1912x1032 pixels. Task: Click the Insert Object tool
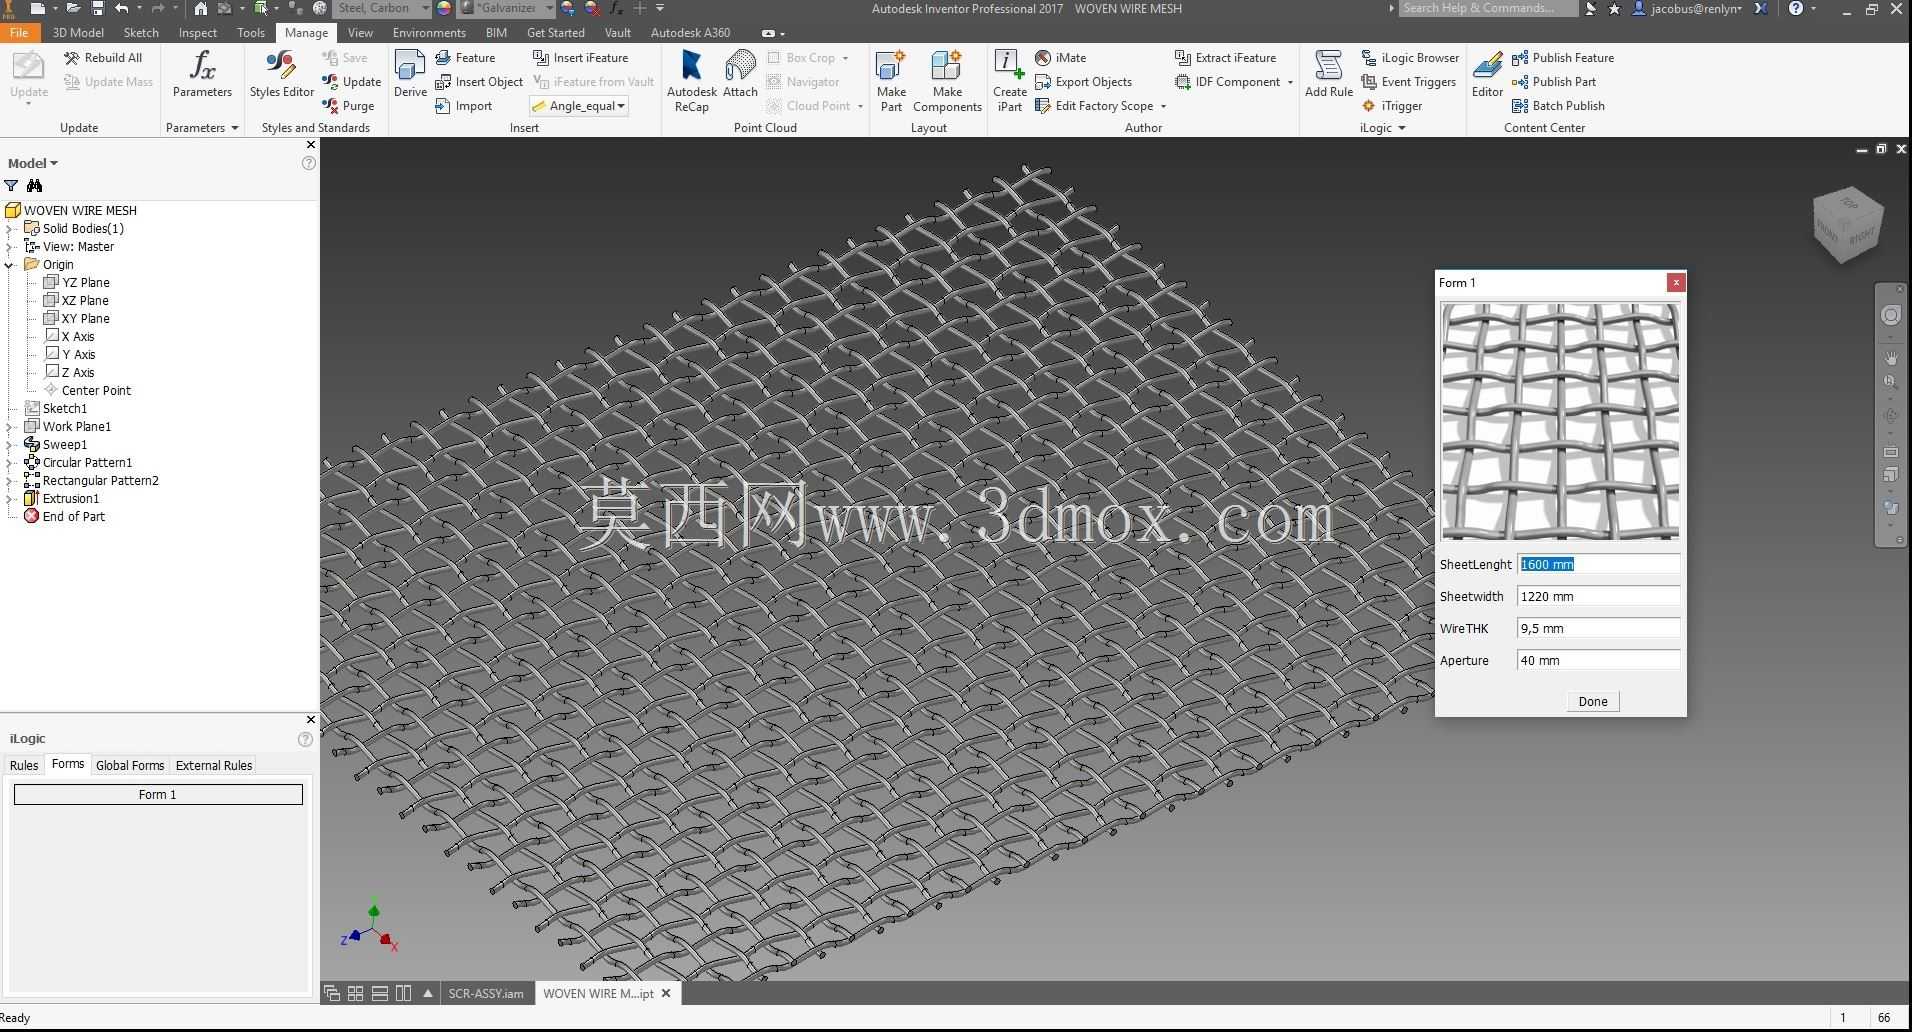click(479, 82)
